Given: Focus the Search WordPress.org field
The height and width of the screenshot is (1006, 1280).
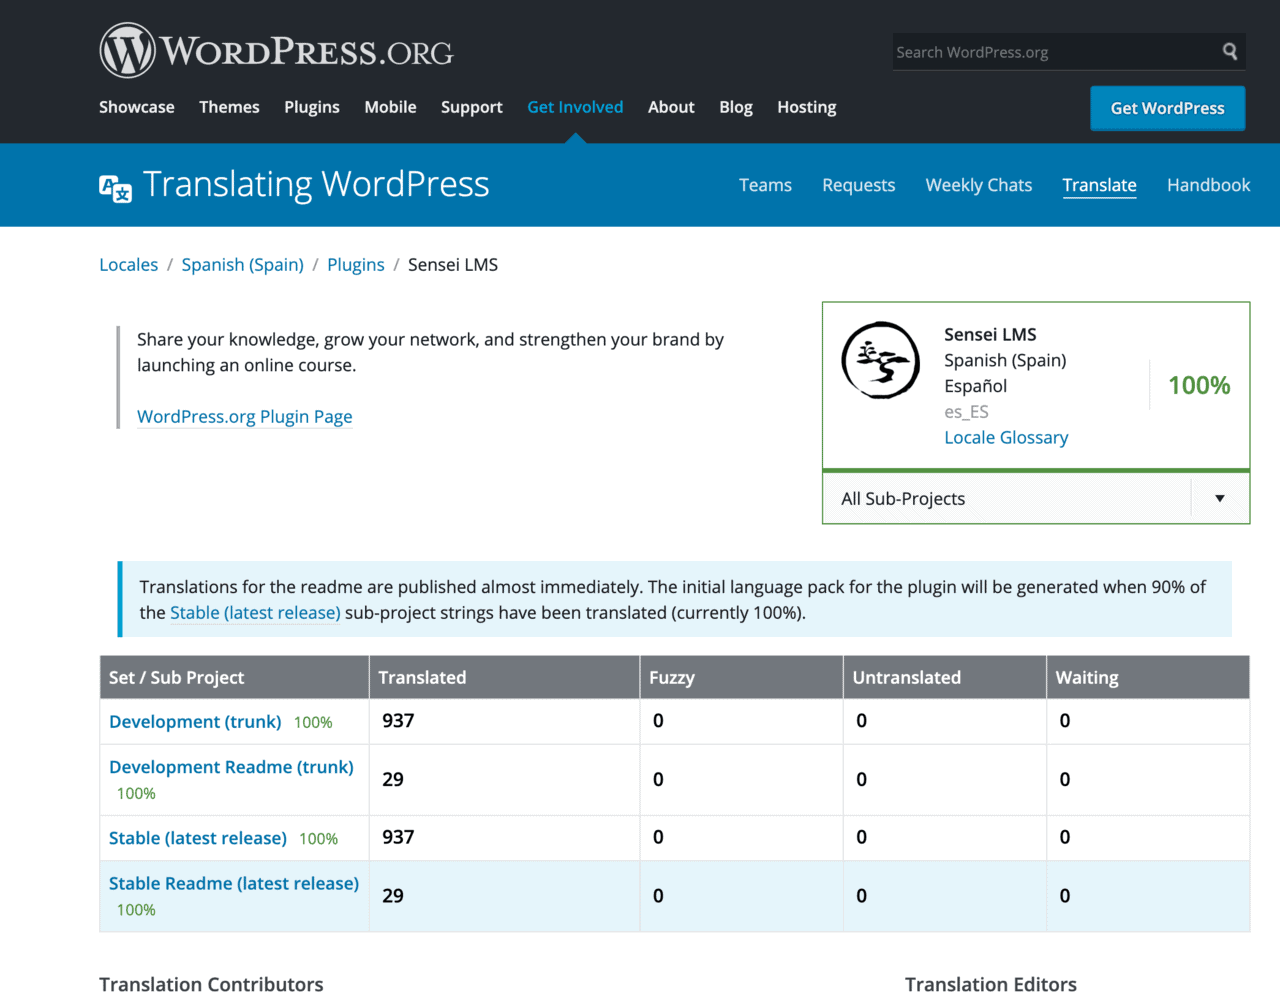Looking at the screenshot, I should coord(1054,52).
